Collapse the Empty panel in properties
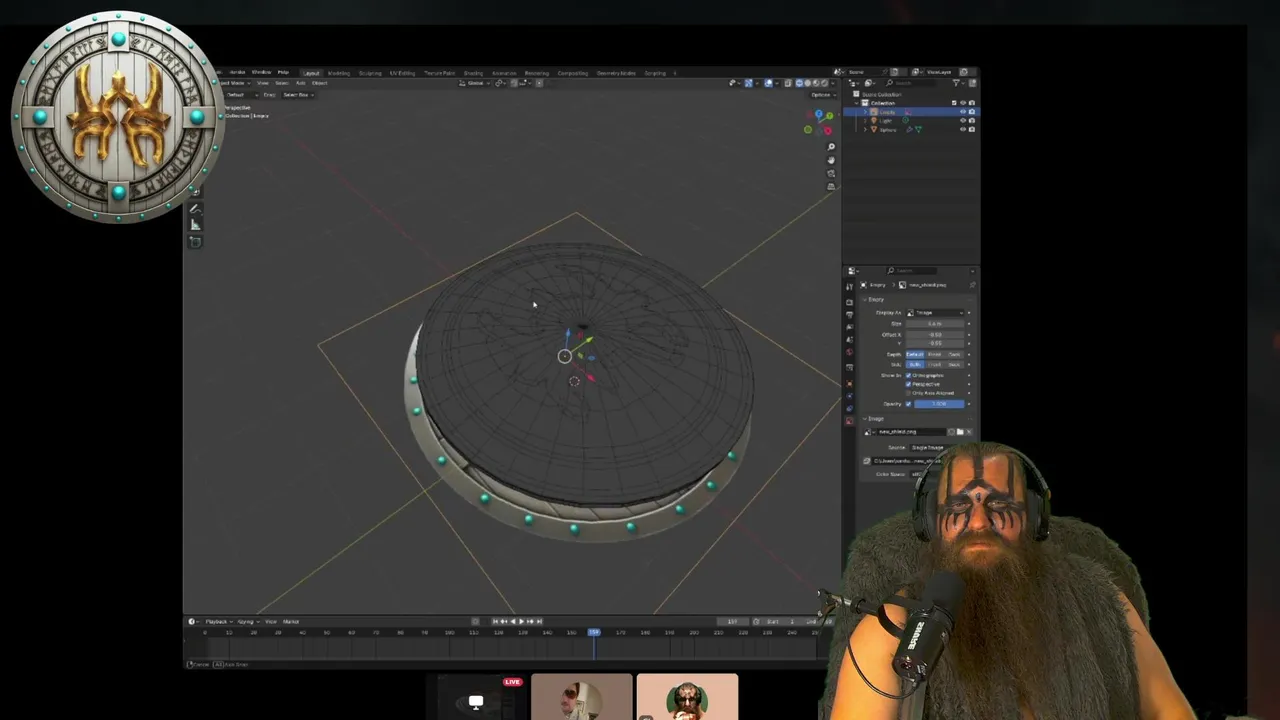The image size is (1280, 720). coord(864,299)
